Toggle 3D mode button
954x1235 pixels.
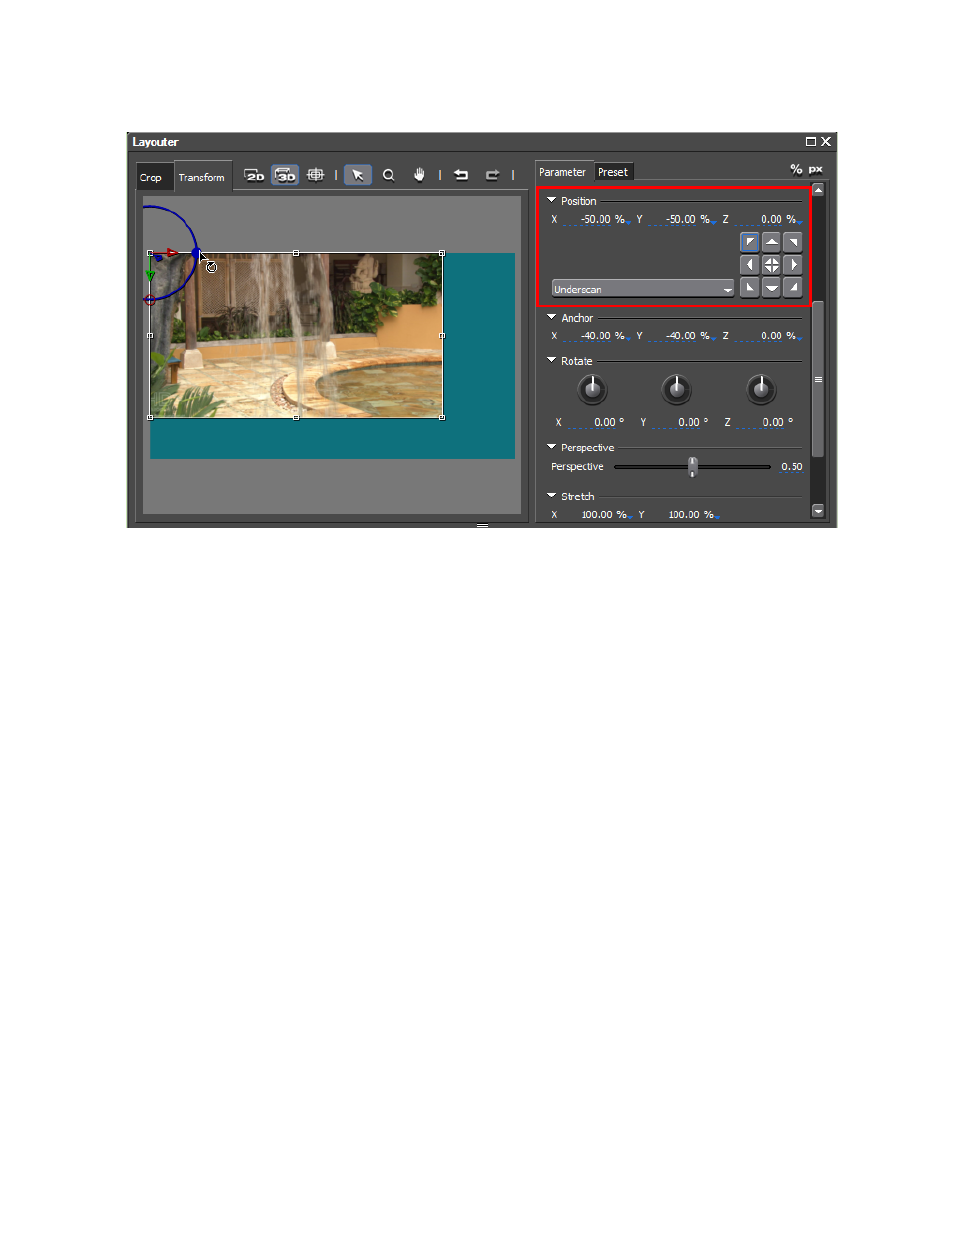coord(285,175)
